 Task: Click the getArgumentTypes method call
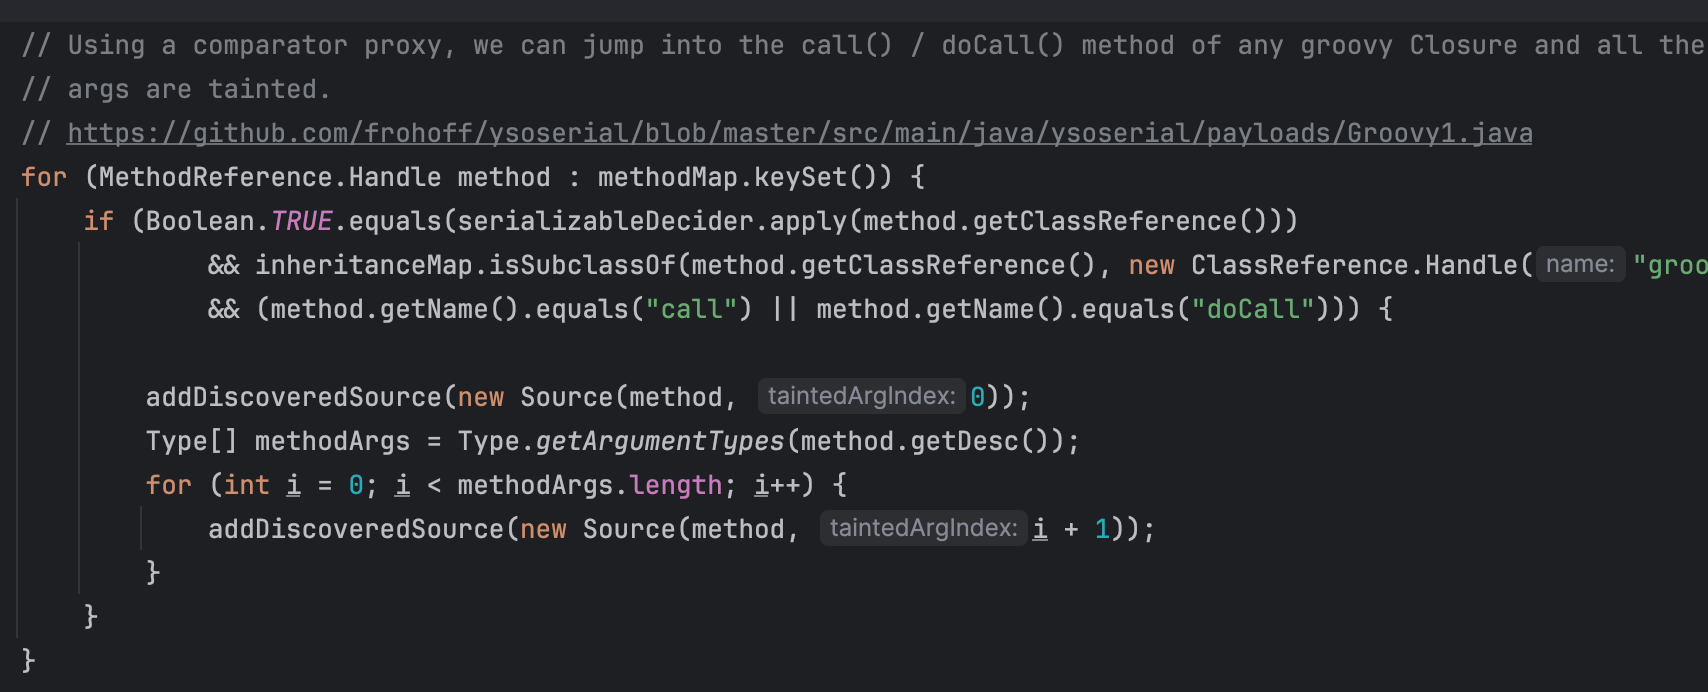pyautogui.click(x=660, y=441)
